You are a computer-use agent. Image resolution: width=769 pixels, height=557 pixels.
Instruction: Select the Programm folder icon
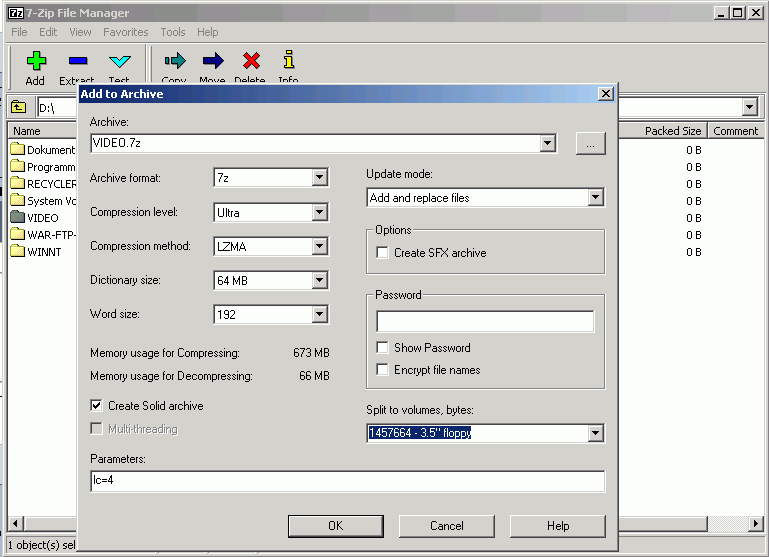18,166
